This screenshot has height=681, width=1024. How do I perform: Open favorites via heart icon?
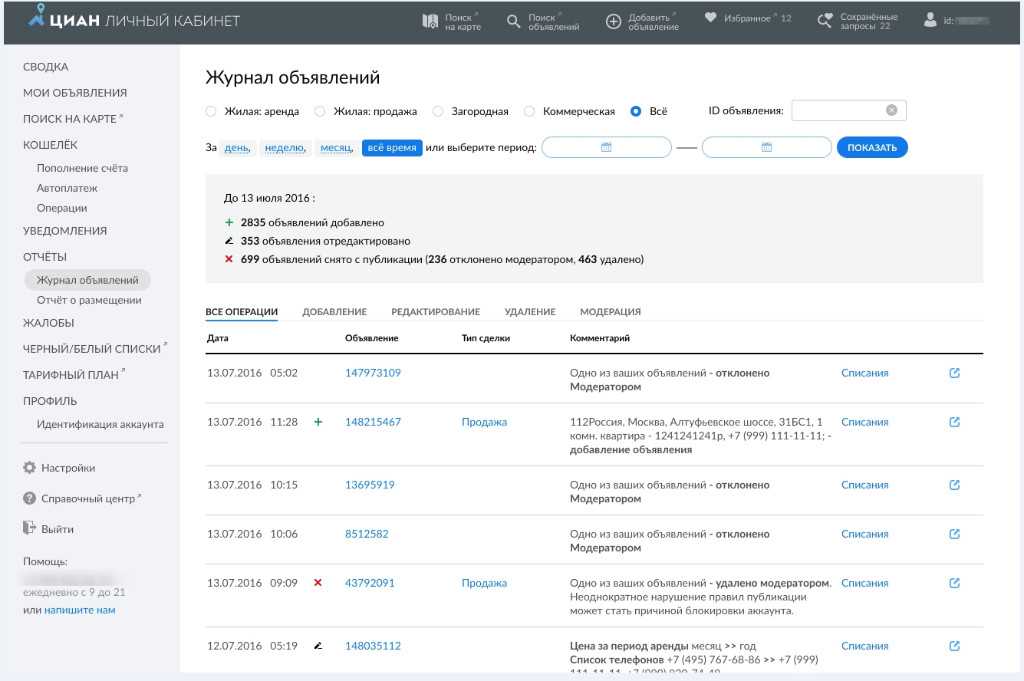tap(711, 18)
